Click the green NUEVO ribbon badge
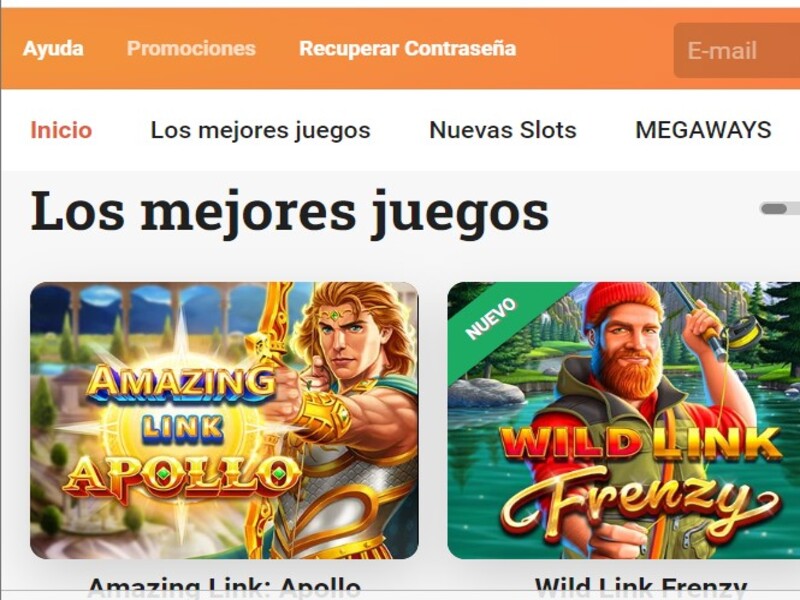This screenshot has height=600, width=800. pos(491,319)
